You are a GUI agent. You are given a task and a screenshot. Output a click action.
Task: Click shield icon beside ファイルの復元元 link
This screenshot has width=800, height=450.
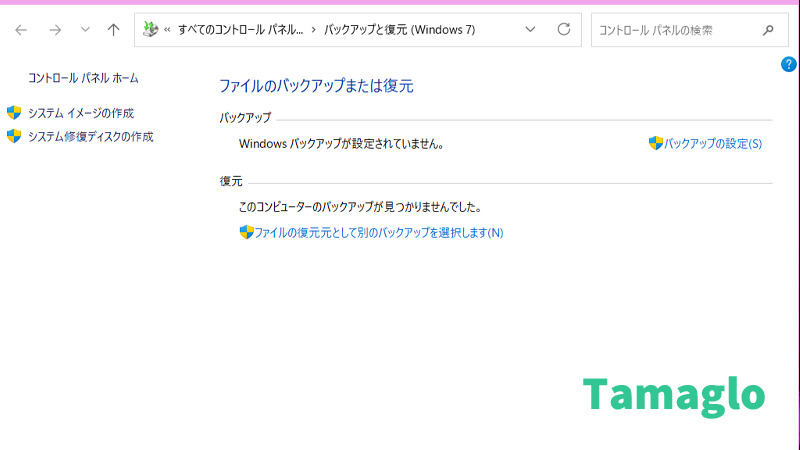246,232
